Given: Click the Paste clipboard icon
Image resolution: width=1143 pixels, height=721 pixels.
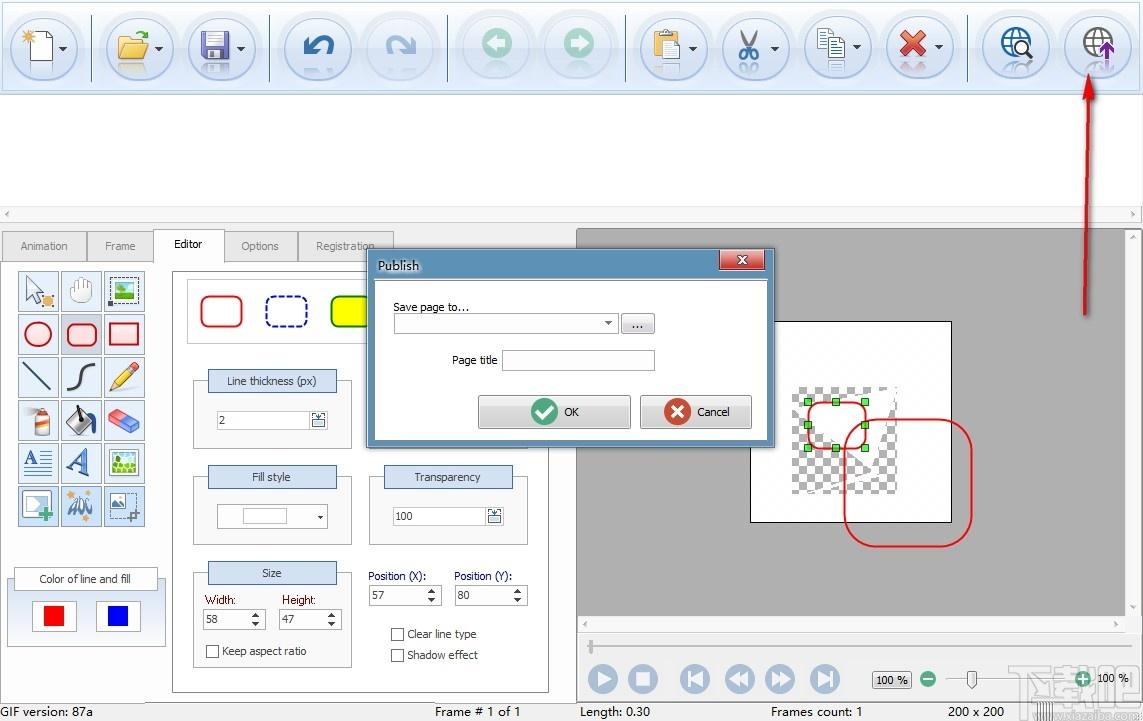Looking at the screenshot, I should pos(666,47).
